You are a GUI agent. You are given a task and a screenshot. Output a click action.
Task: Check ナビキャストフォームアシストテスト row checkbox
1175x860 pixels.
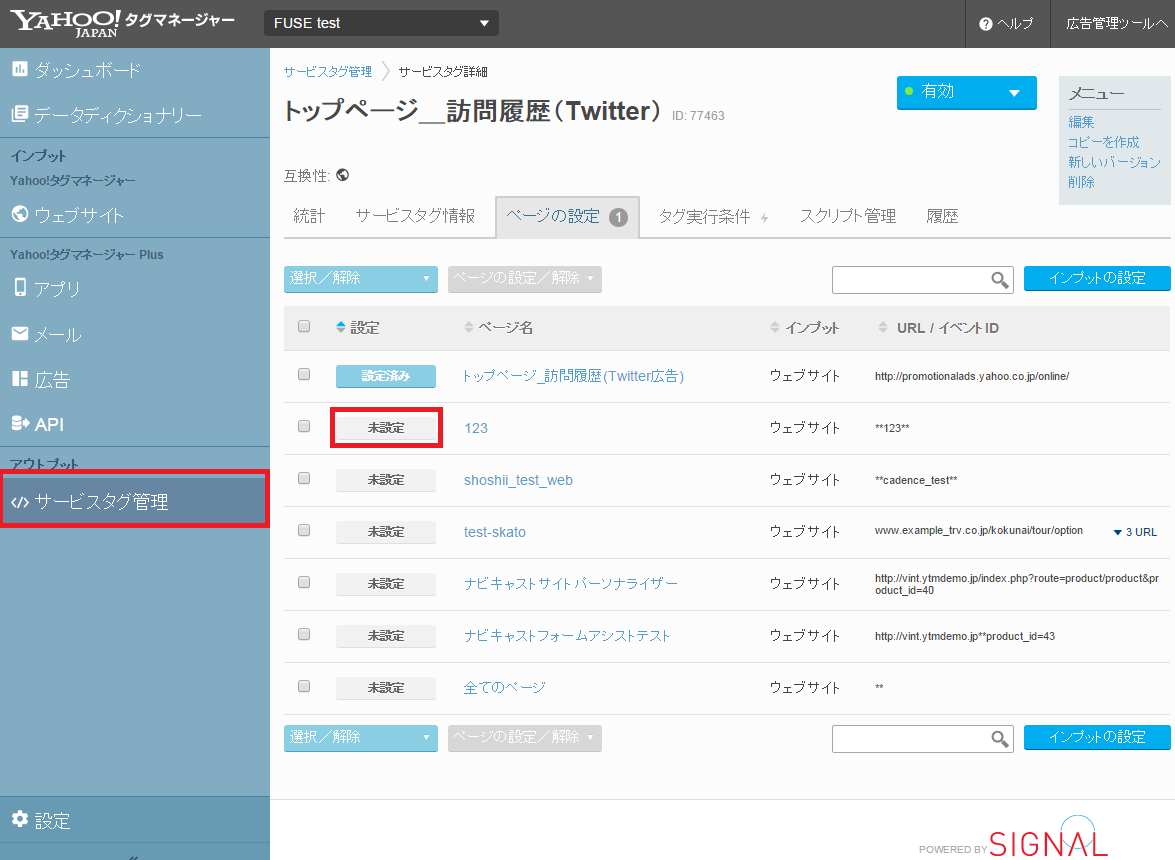303,634
